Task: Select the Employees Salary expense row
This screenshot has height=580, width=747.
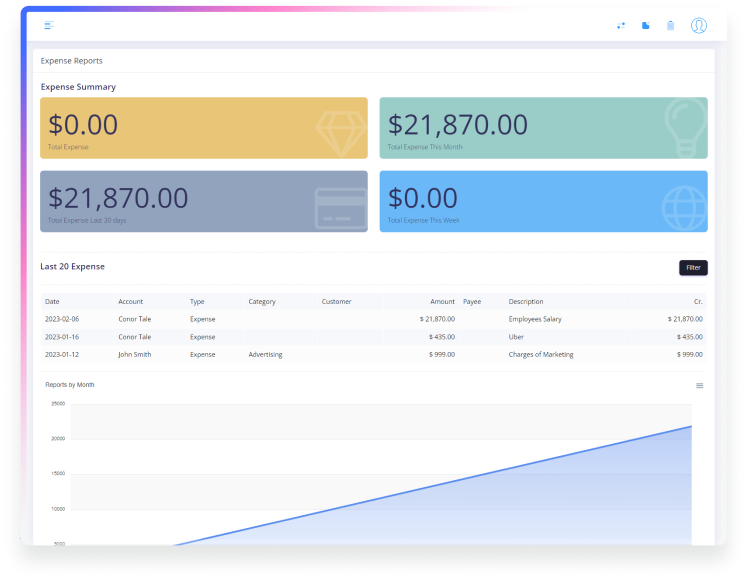Action: point(535,319)
